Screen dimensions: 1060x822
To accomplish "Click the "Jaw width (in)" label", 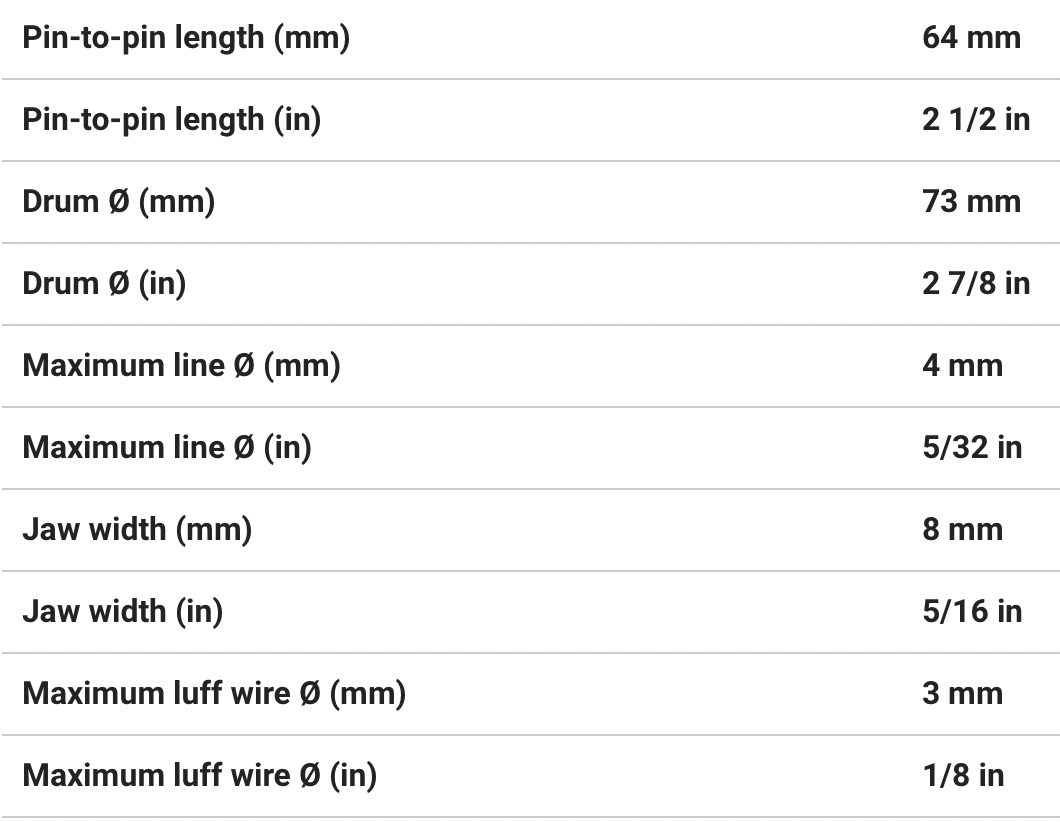I will (x=122, y=612).
